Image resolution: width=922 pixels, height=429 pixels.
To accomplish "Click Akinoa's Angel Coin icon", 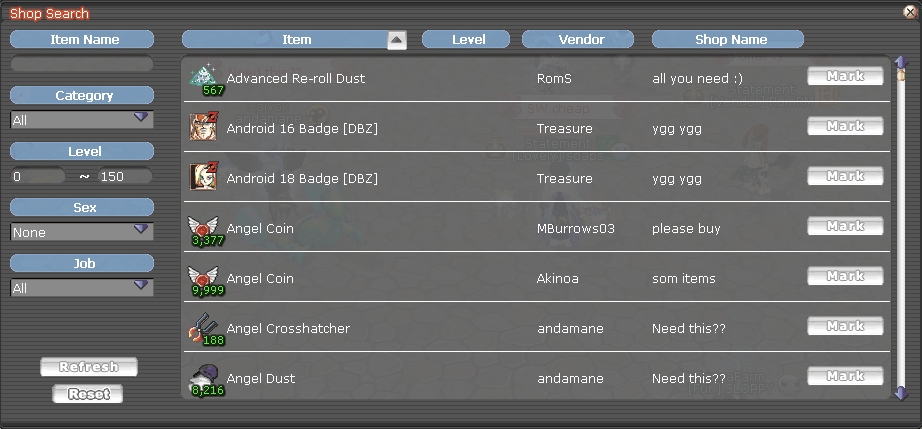I will (x=203, y=279).
